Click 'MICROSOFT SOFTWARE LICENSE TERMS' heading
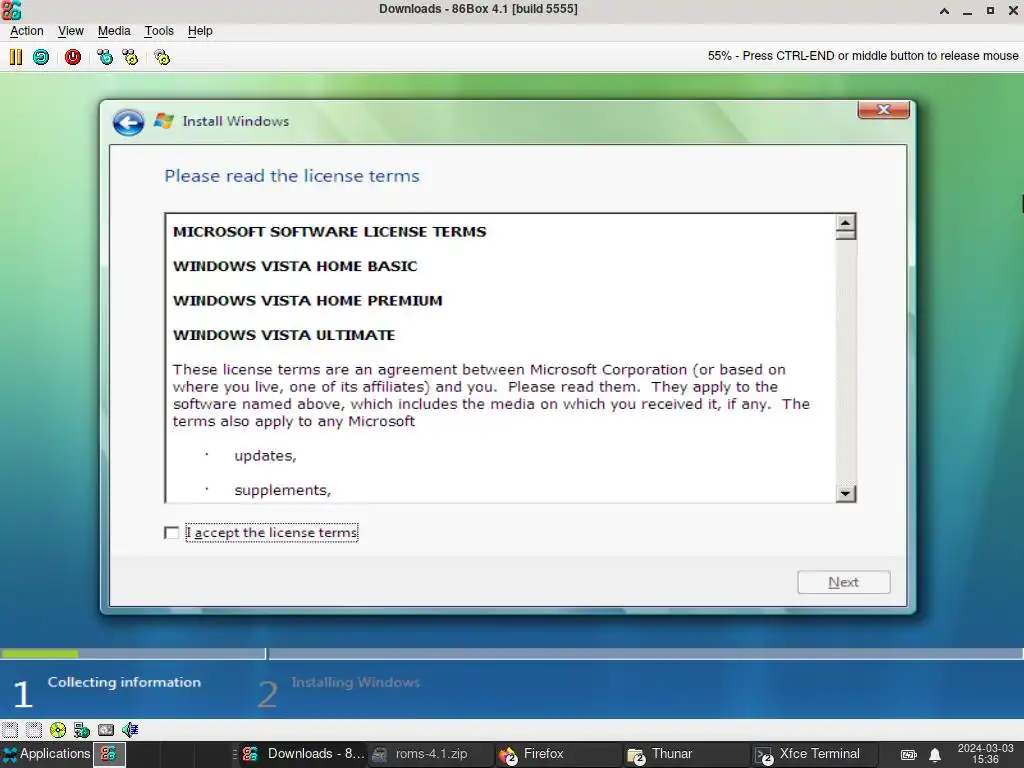The width and height of the screenshot is (1024, 768). click(x=330, y=232)
